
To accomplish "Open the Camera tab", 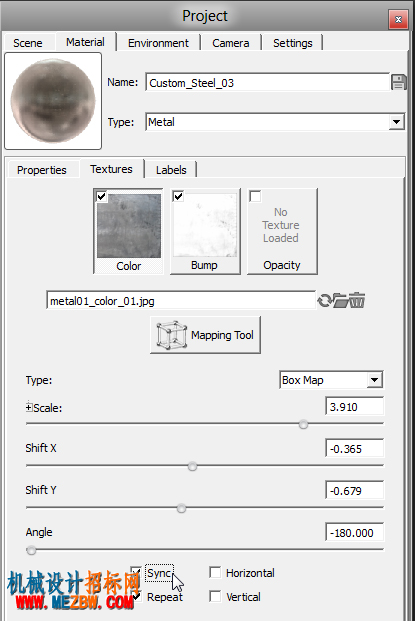I will click(230, 43).
